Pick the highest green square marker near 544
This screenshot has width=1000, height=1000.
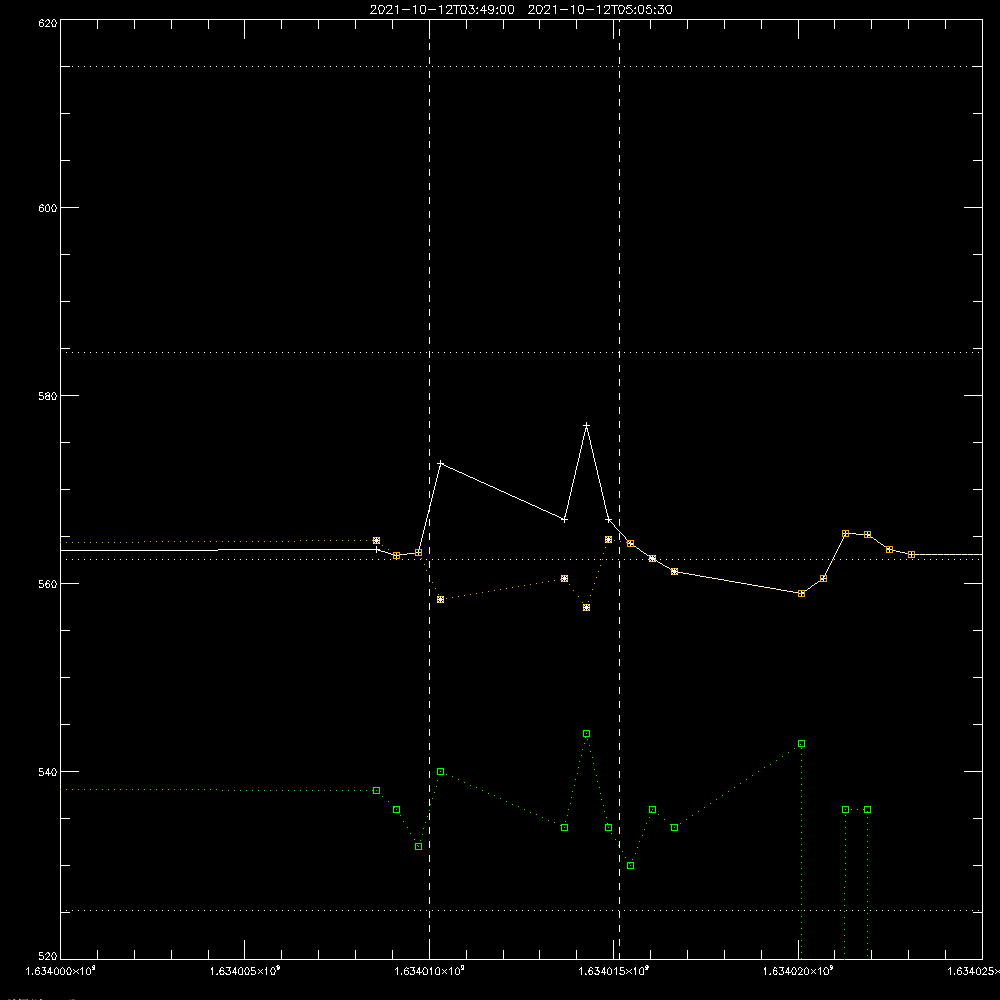[x=587, y=733]
